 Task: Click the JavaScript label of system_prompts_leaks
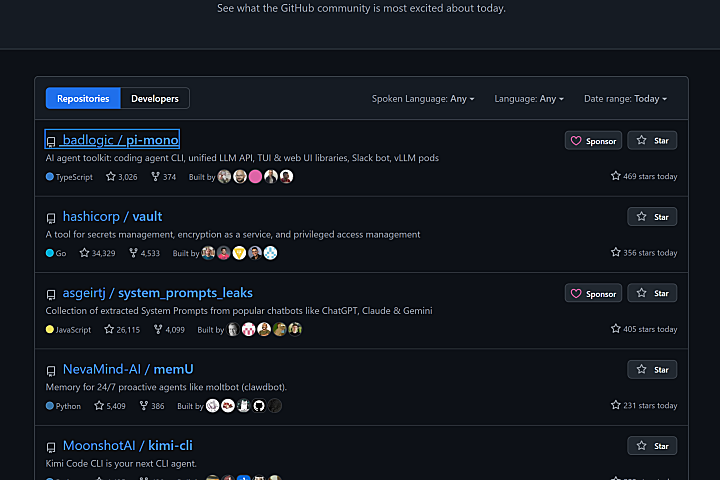tap(68, 329)
